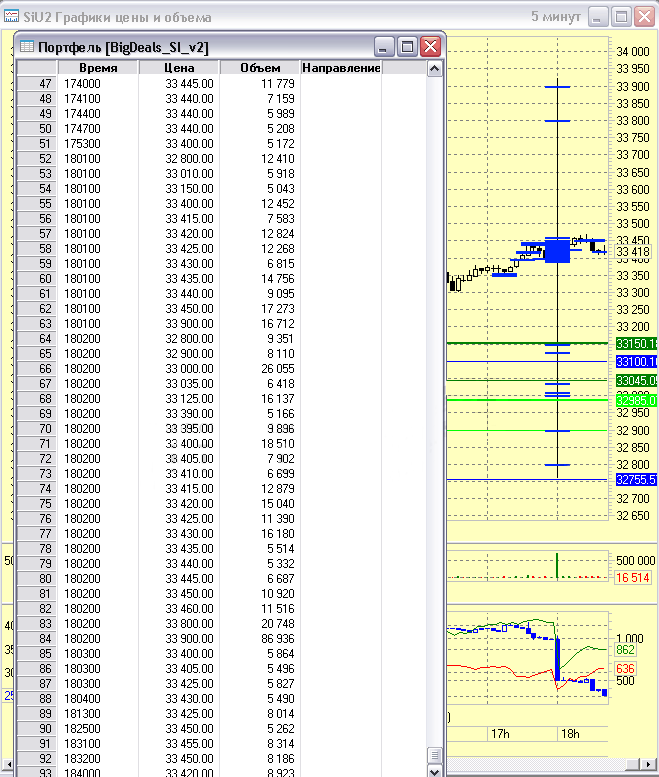The height and width of the screenshot is (777, 659).
Task: Click time 182500 in row 90
Action: pos(82,728)
